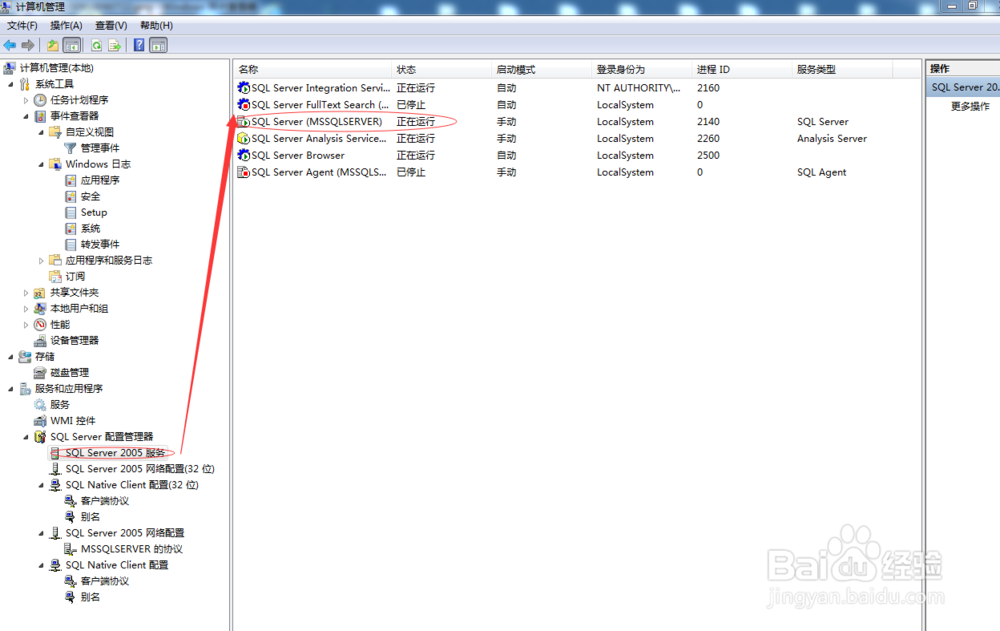Sort by the 服务类型 column header
Viewport: 1000px width, 631px height.
pyautogui.click(x=842, y=70)
